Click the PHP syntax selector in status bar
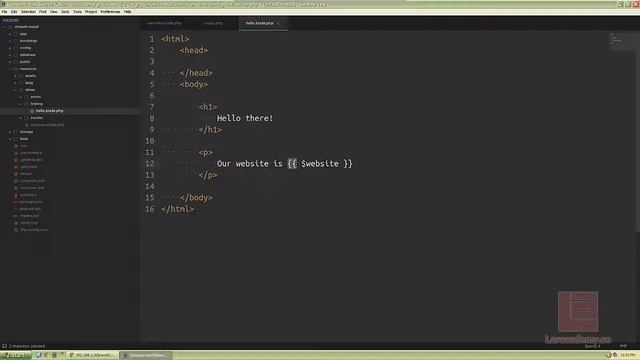640x360 pixels. [x=623, y=346]
